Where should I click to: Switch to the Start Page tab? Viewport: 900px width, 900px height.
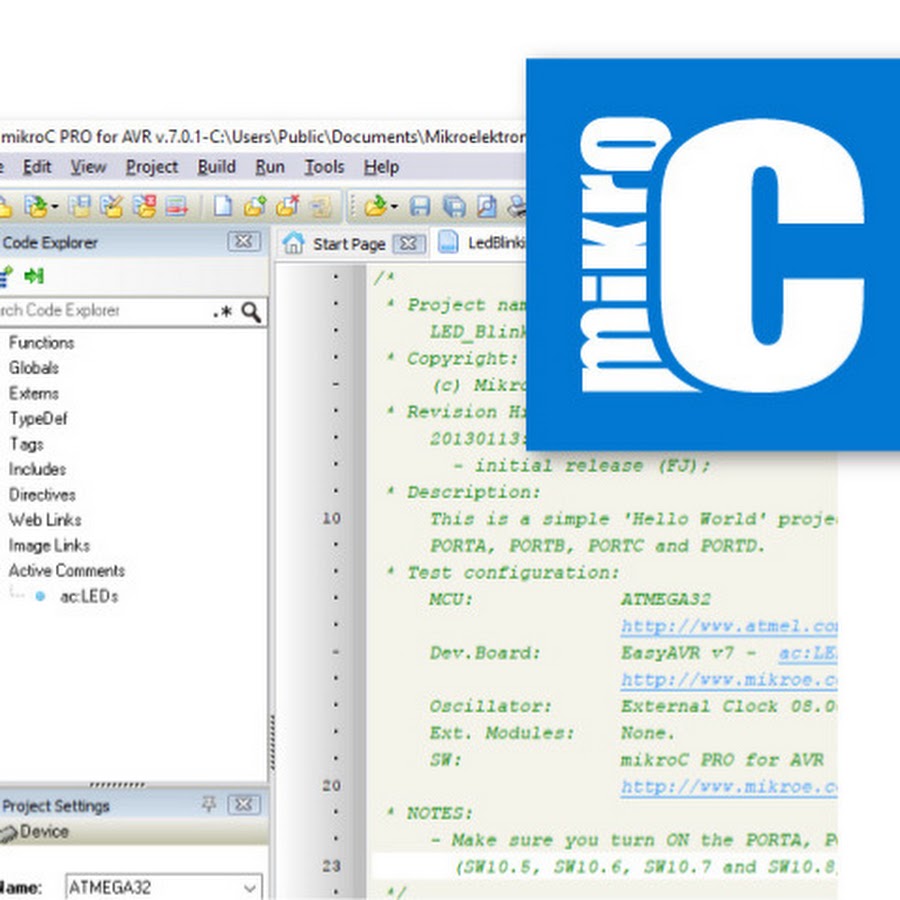coord(349,244)
